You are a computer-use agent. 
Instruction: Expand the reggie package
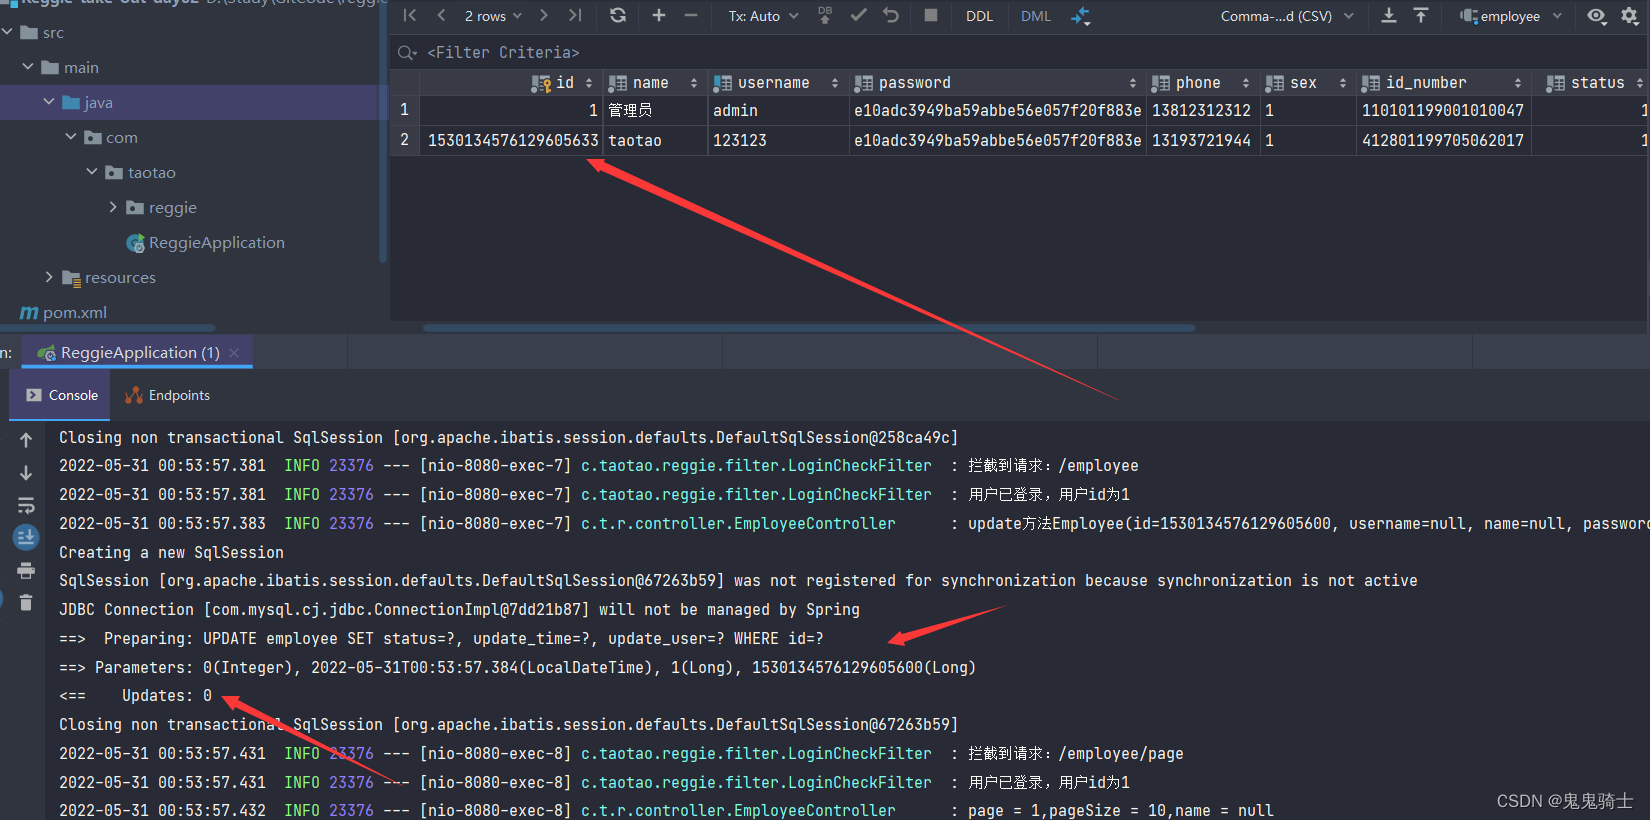pyautogui.click(x=113, y=207)
